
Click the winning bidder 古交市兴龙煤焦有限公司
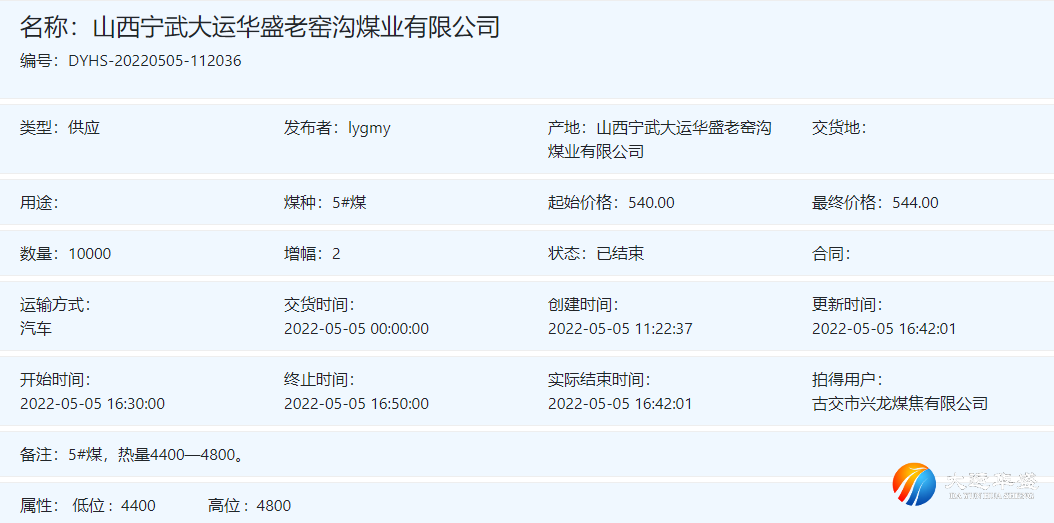point(899,404)
